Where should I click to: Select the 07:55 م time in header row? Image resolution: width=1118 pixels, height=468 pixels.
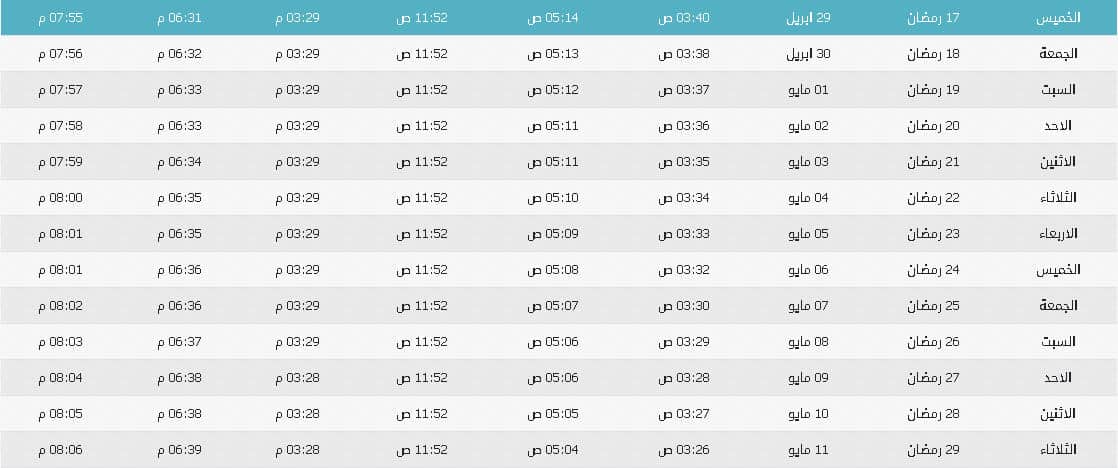[x=60, y=19]
